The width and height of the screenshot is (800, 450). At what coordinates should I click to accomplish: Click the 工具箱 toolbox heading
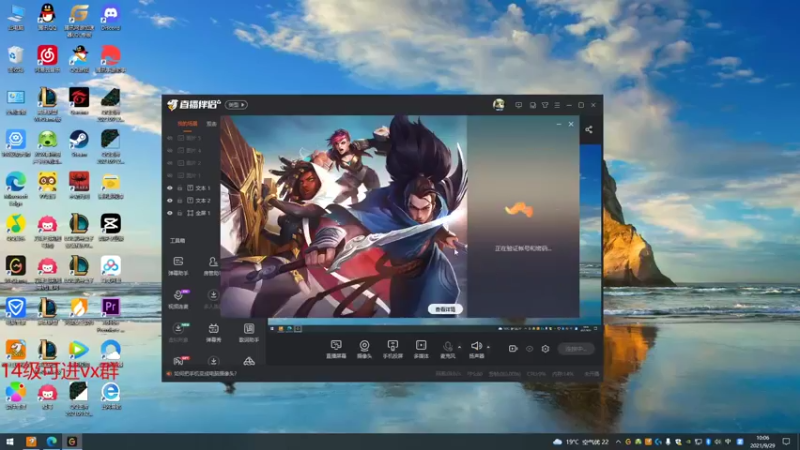pyautogui.click(x=178, y=240)
